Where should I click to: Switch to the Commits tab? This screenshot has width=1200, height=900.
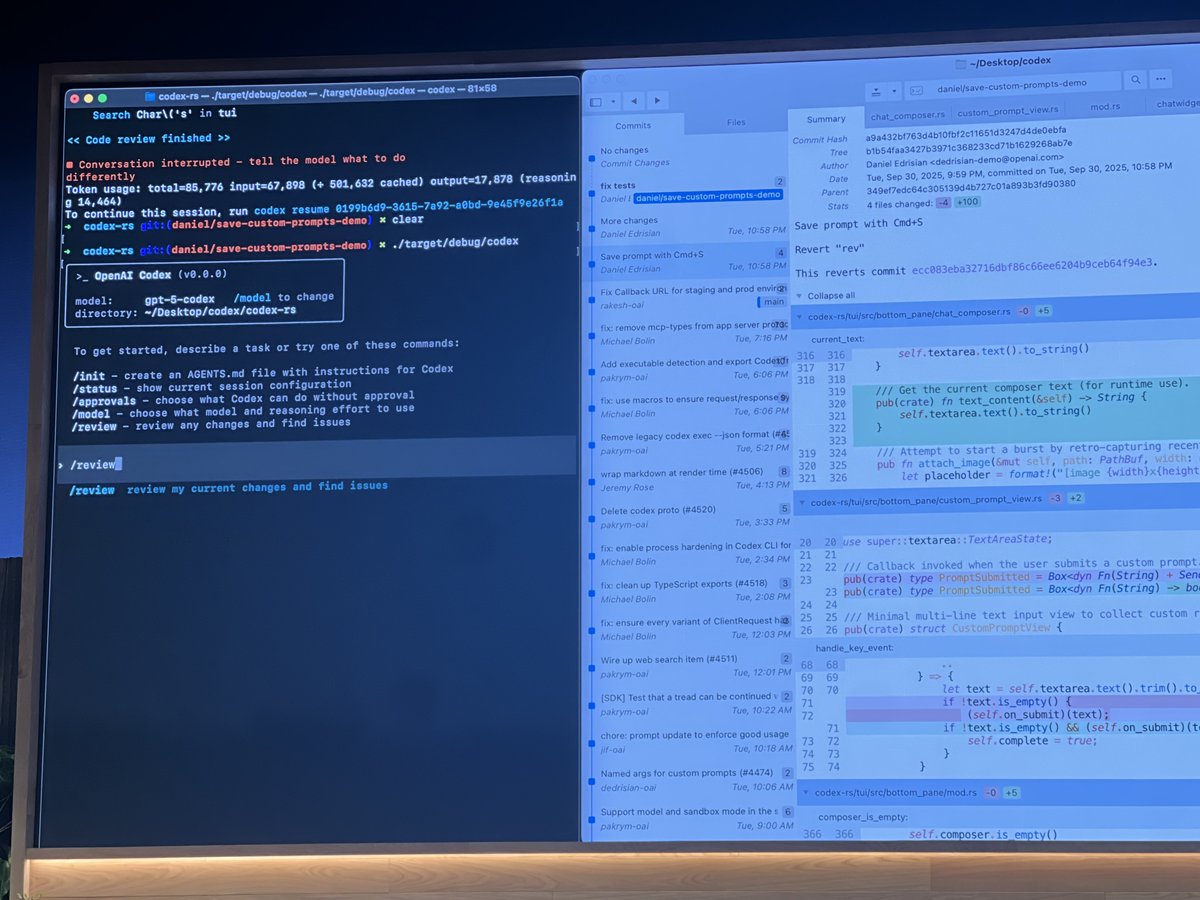click(632, 125)
